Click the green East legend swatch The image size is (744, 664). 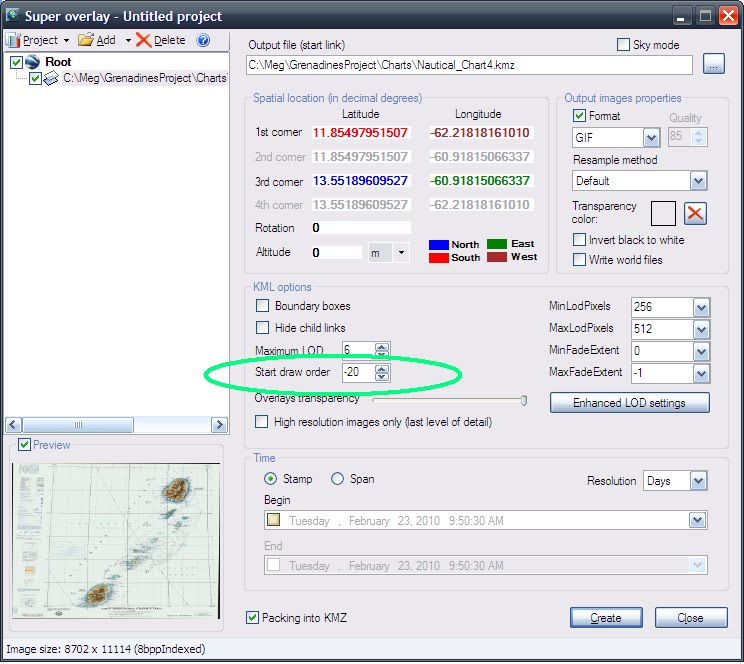497,244
